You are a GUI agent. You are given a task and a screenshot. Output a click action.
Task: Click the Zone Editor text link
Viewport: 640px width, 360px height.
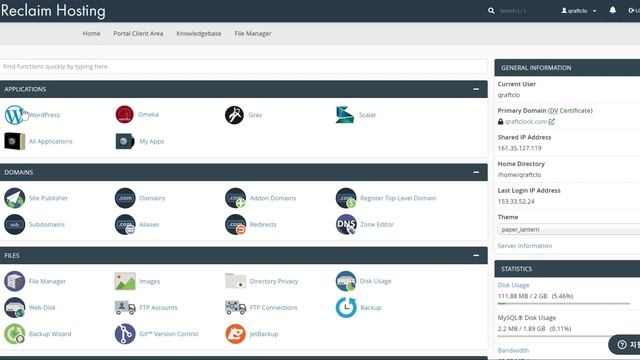click(377, 224)
